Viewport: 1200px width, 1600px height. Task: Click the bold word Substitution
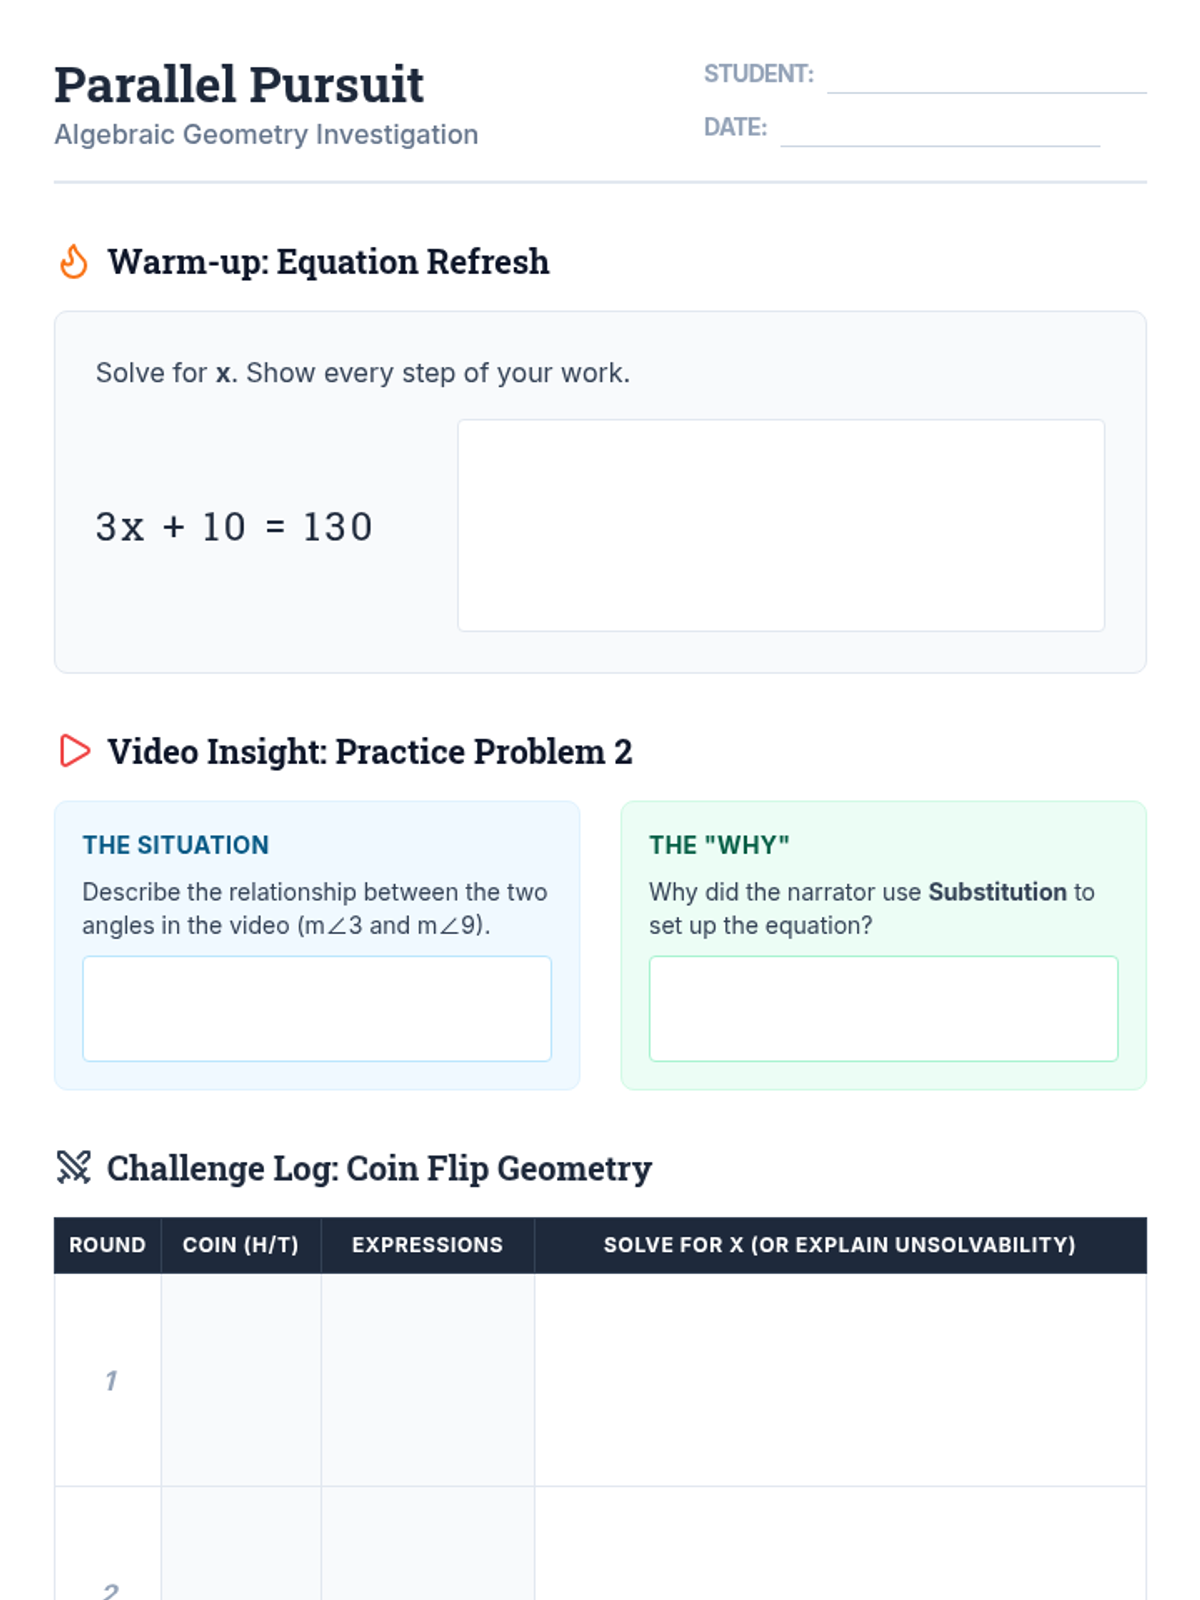pos(997,892)
